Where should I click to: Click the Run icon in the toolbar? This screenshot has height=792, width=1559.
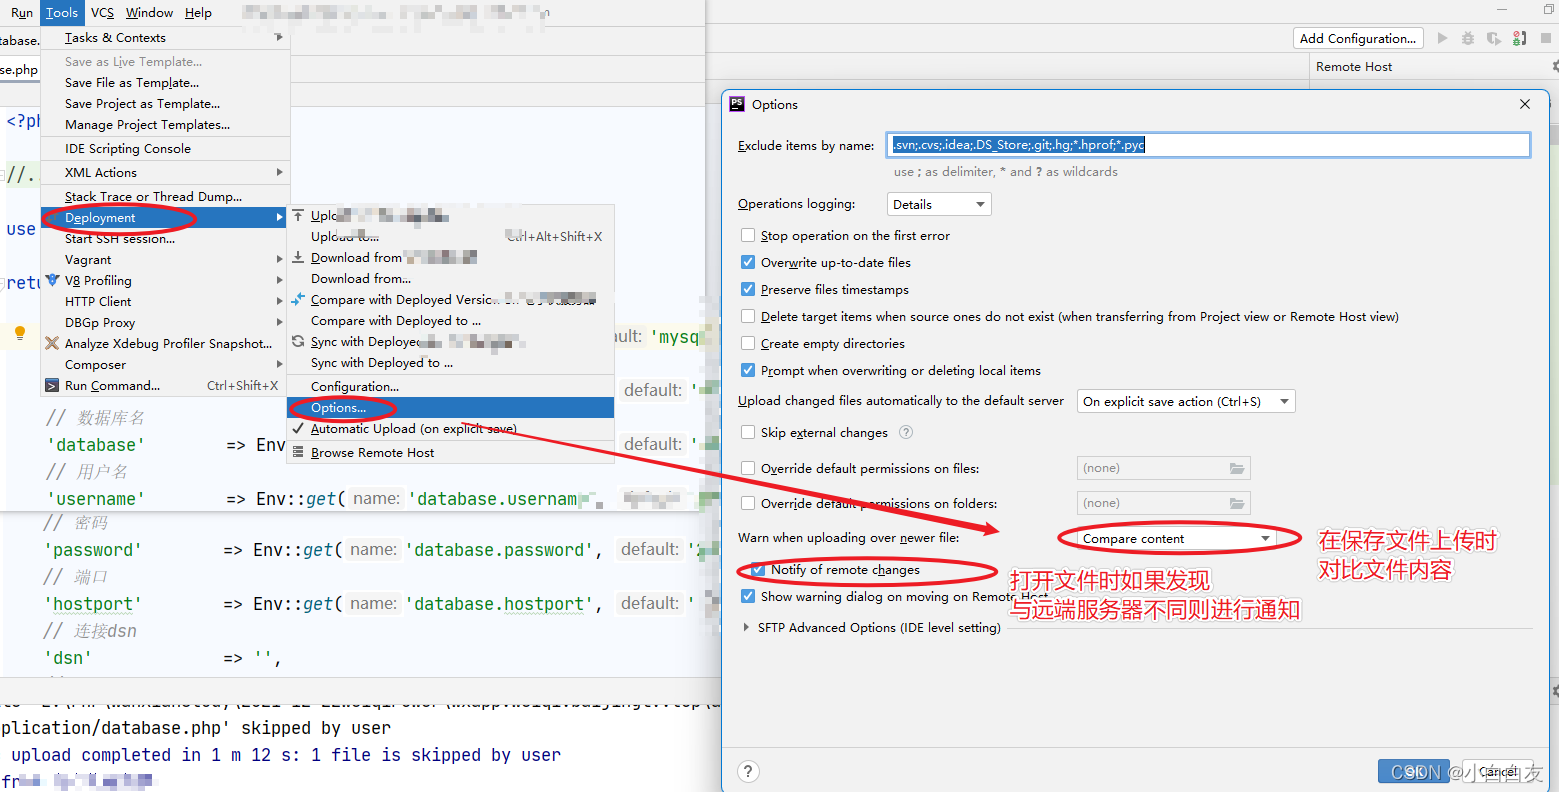pos(1442,38)
